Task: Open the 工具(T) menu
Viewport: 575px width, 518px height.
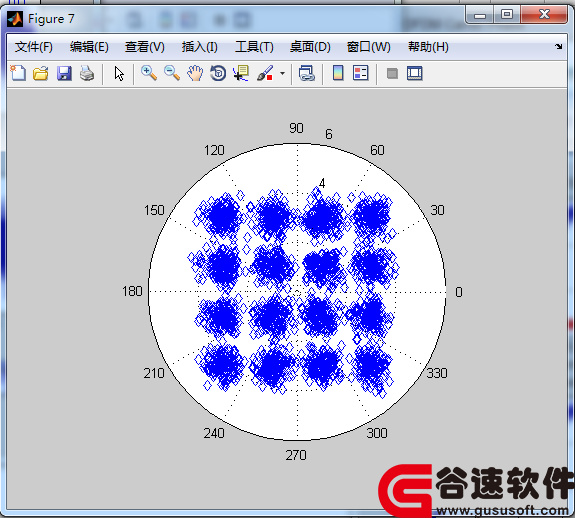Action: pyautogui.click(x=254, y=47)
